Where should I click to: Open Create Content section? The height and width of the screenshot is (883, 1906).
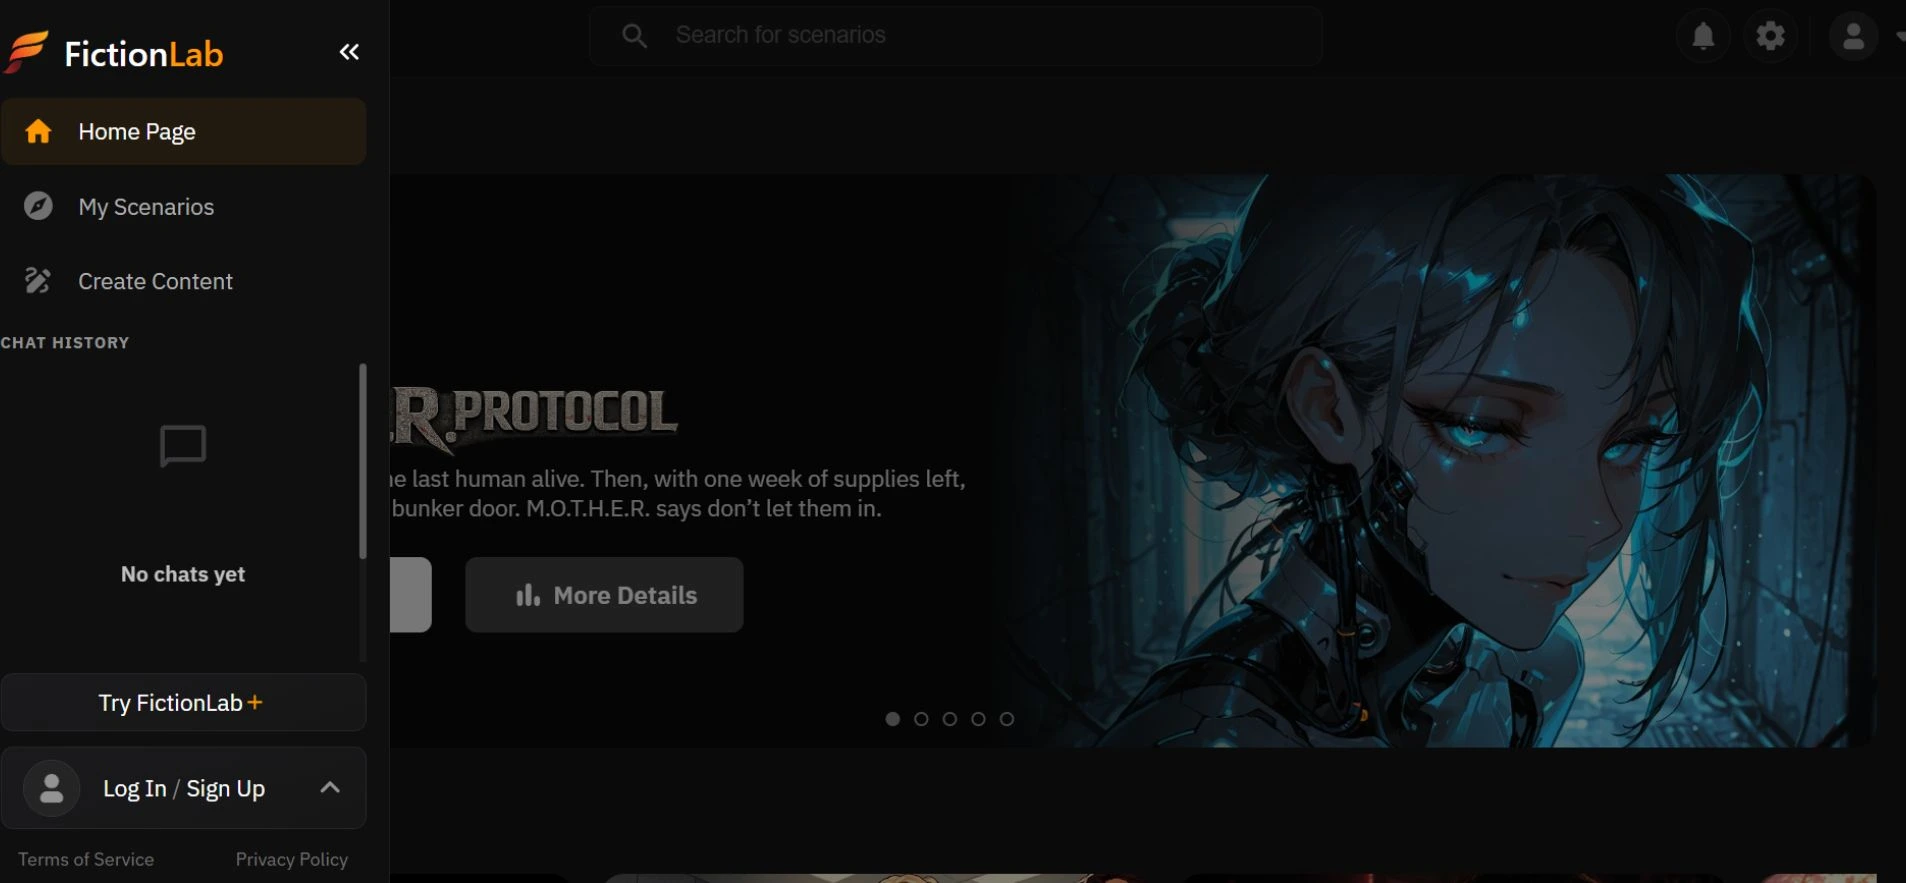click(184, 281)
